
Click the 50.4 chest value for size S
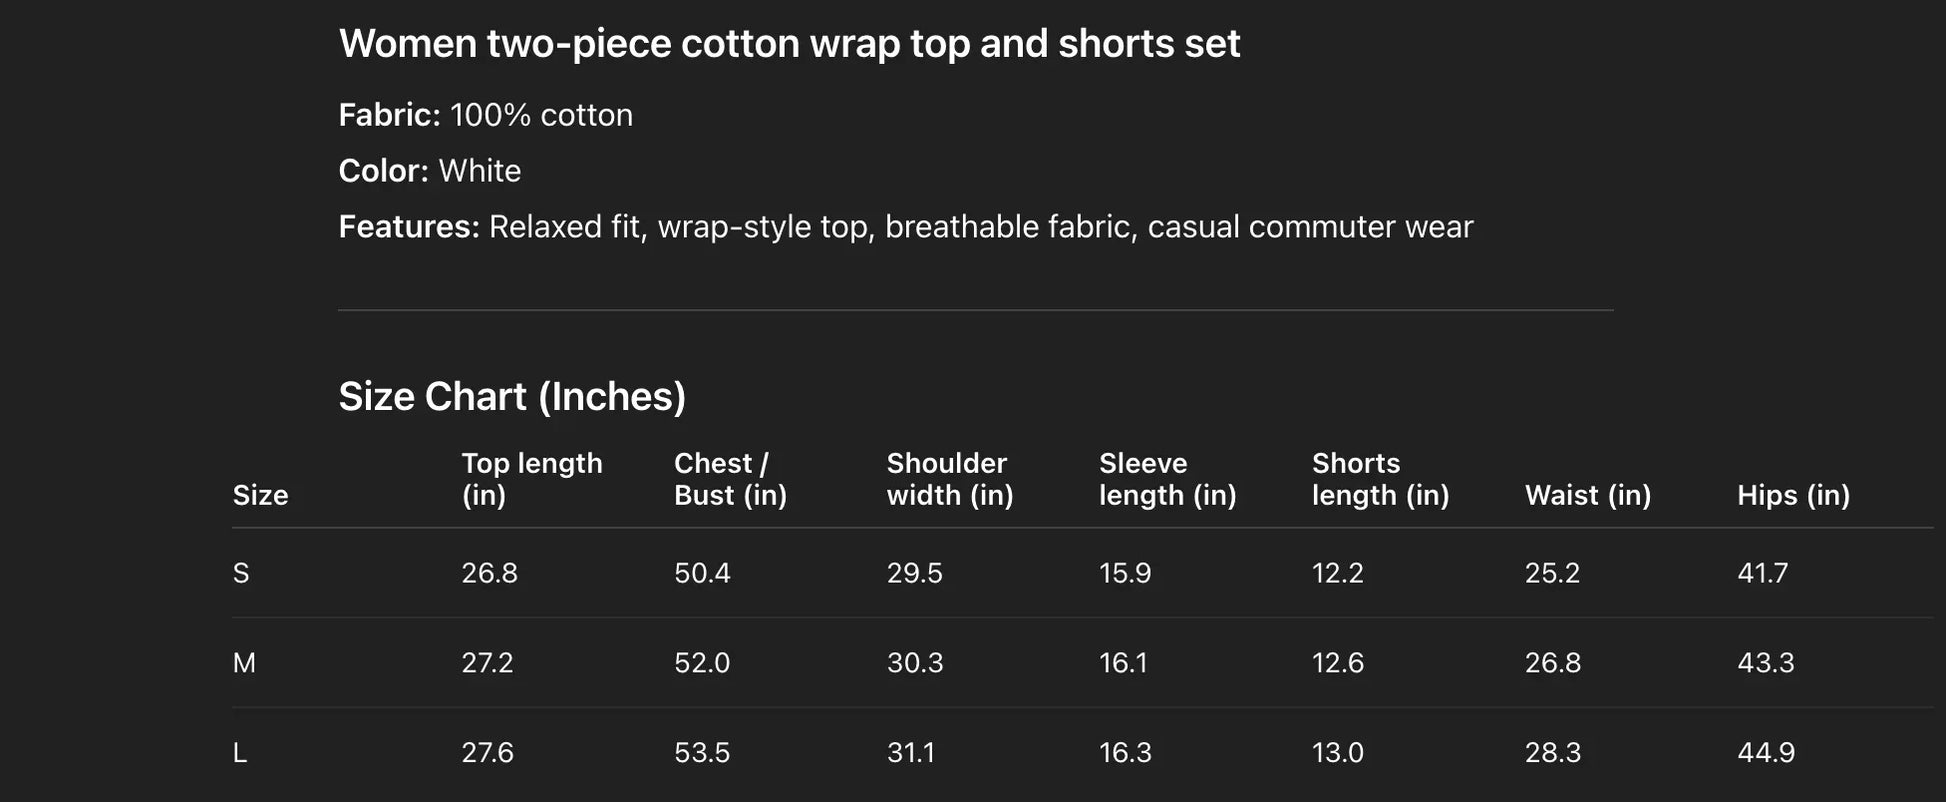tap(702, 573)
